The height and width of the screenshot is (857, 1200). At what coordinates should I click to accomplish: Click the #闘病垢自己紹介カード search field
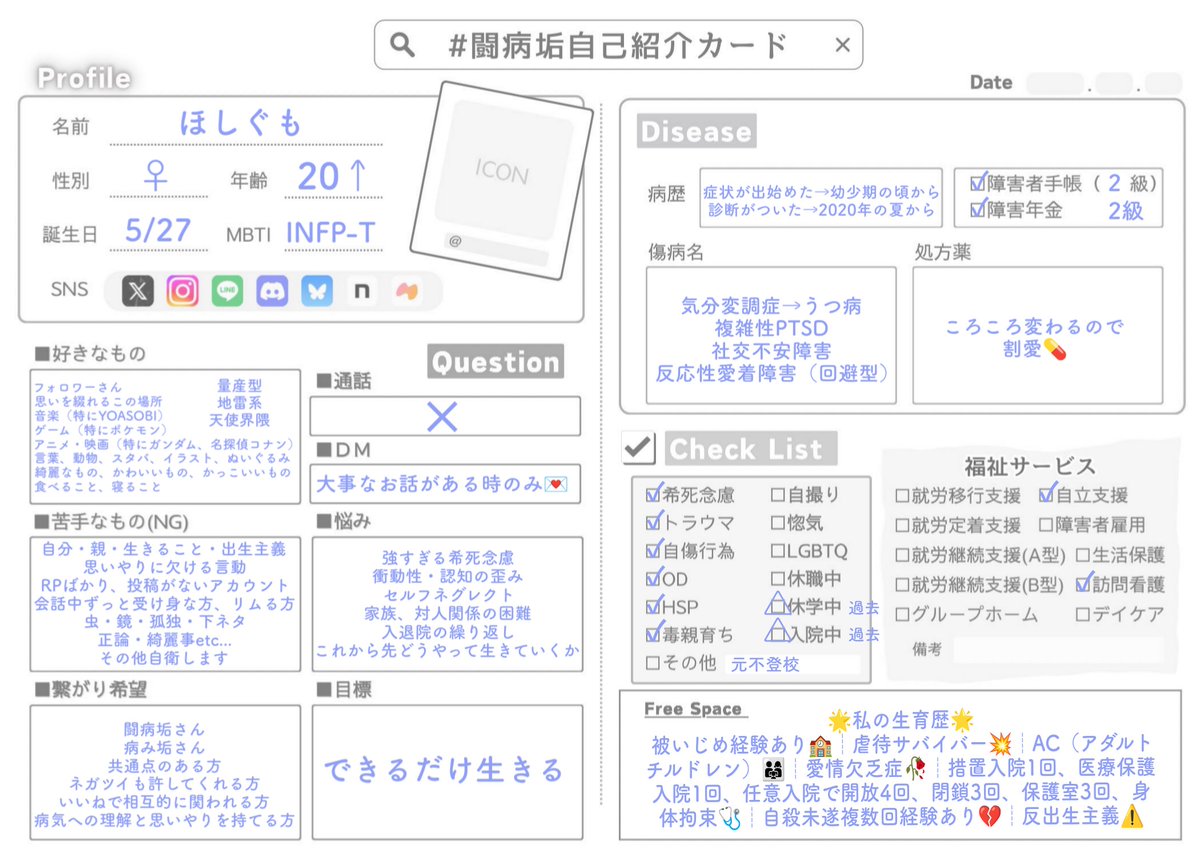tap(618, 45)
